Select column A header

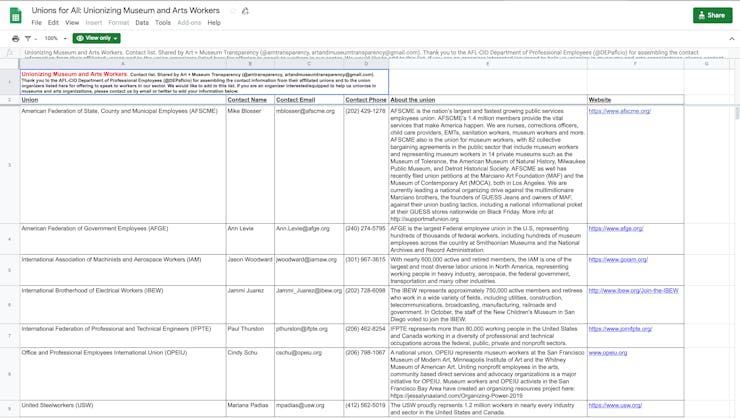[x=122, y=64]
